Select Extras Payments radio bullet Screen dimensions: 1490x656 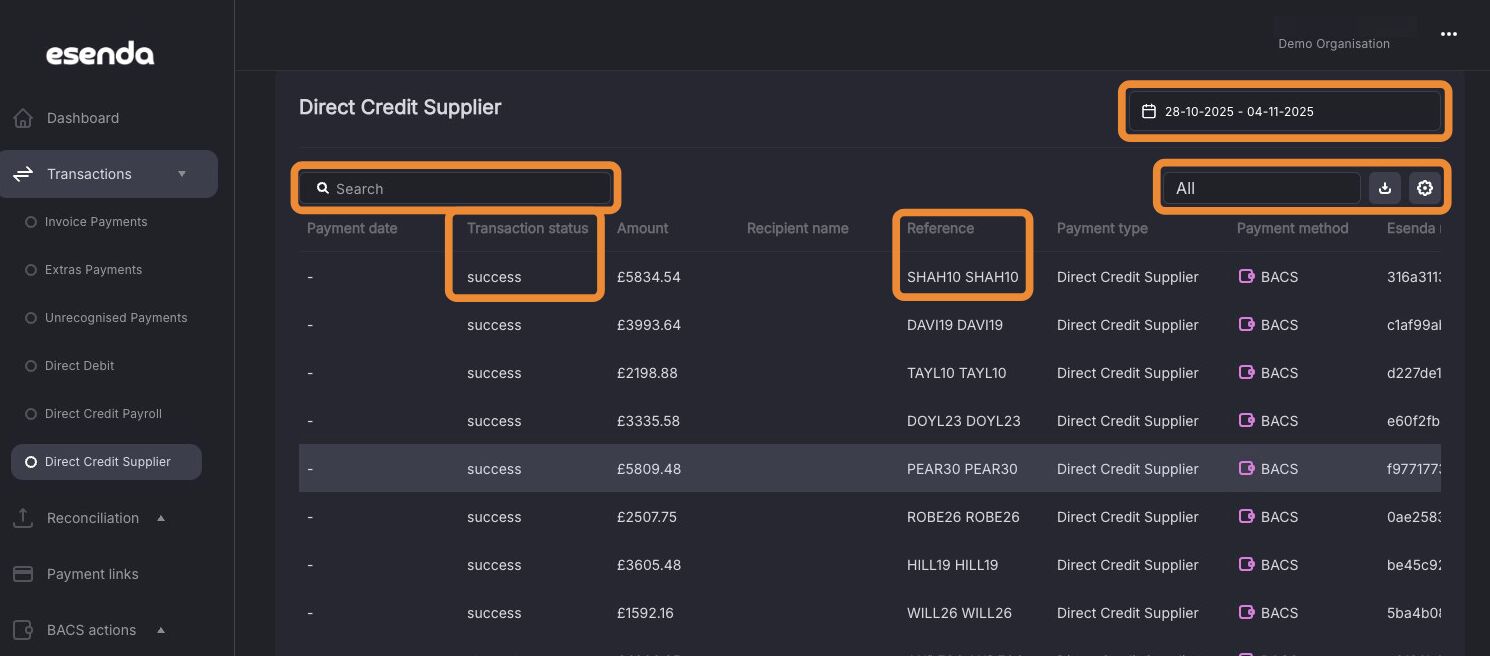31,270
